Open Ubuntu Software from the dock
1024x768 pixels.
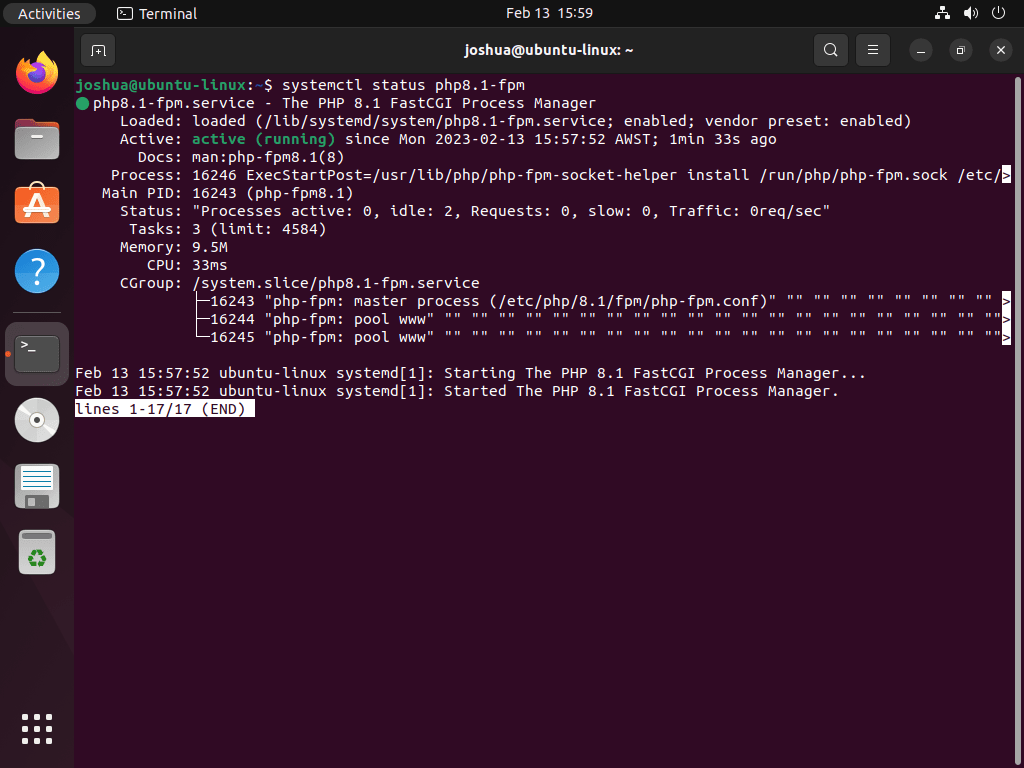pyautogui.click(x=36, y=205)
